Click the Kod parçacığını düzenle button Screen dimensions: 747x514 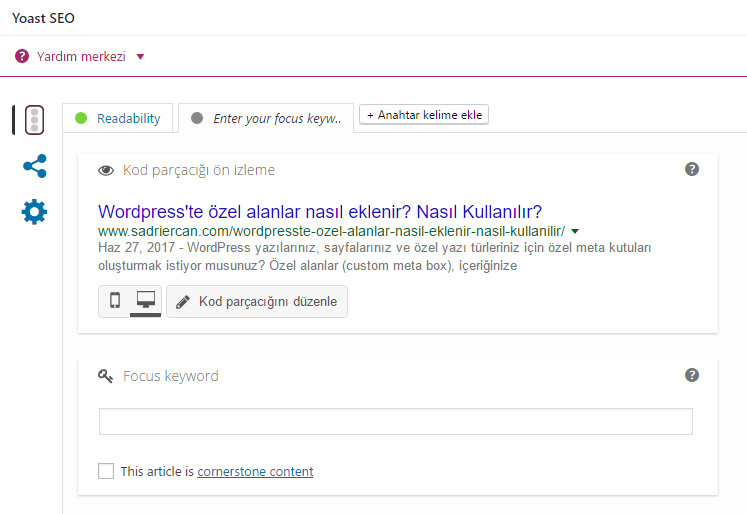click(257, 302)
